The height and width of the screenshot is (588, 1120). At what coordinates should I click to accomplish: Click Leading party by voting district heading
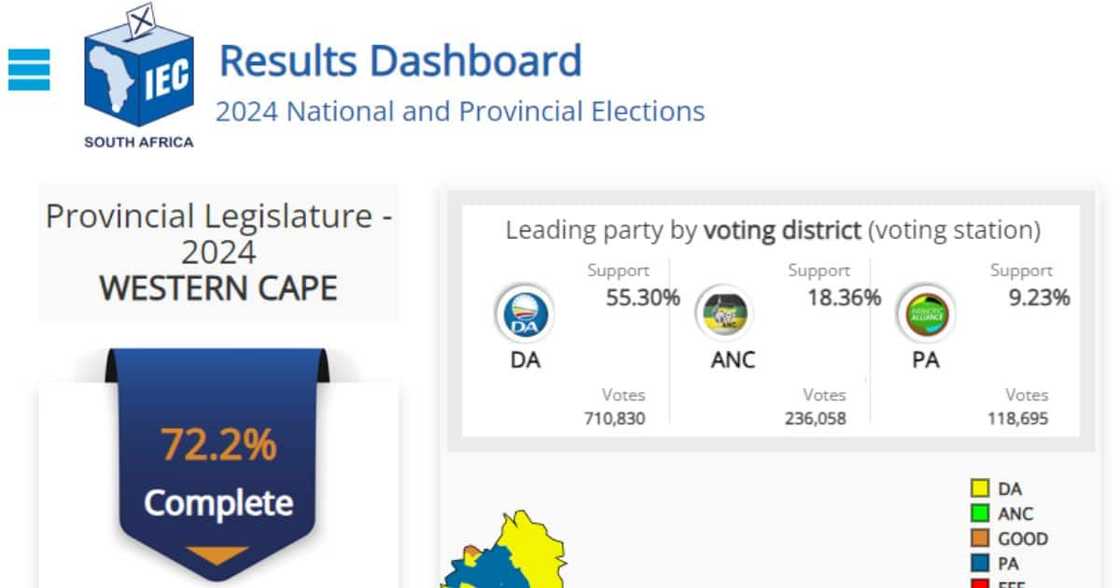[x=772, y=230]
